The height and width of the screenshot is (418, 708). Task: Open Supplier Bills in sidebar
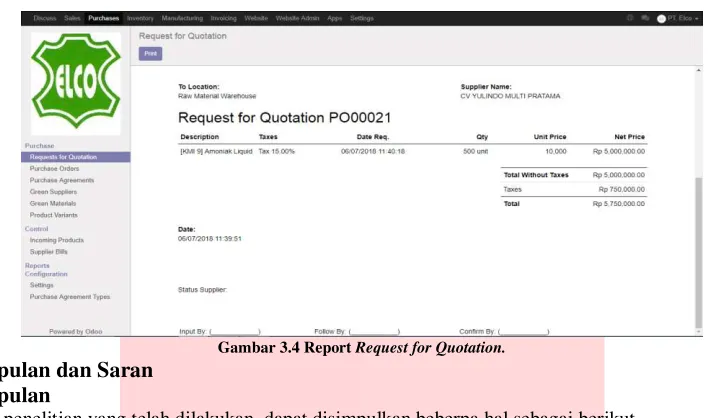click(48, 252)
